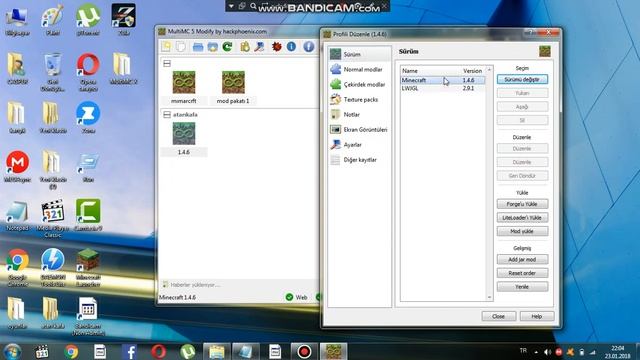Click the Yenile button
Screen dimensions: 640x360
click(x=522, y=287)
